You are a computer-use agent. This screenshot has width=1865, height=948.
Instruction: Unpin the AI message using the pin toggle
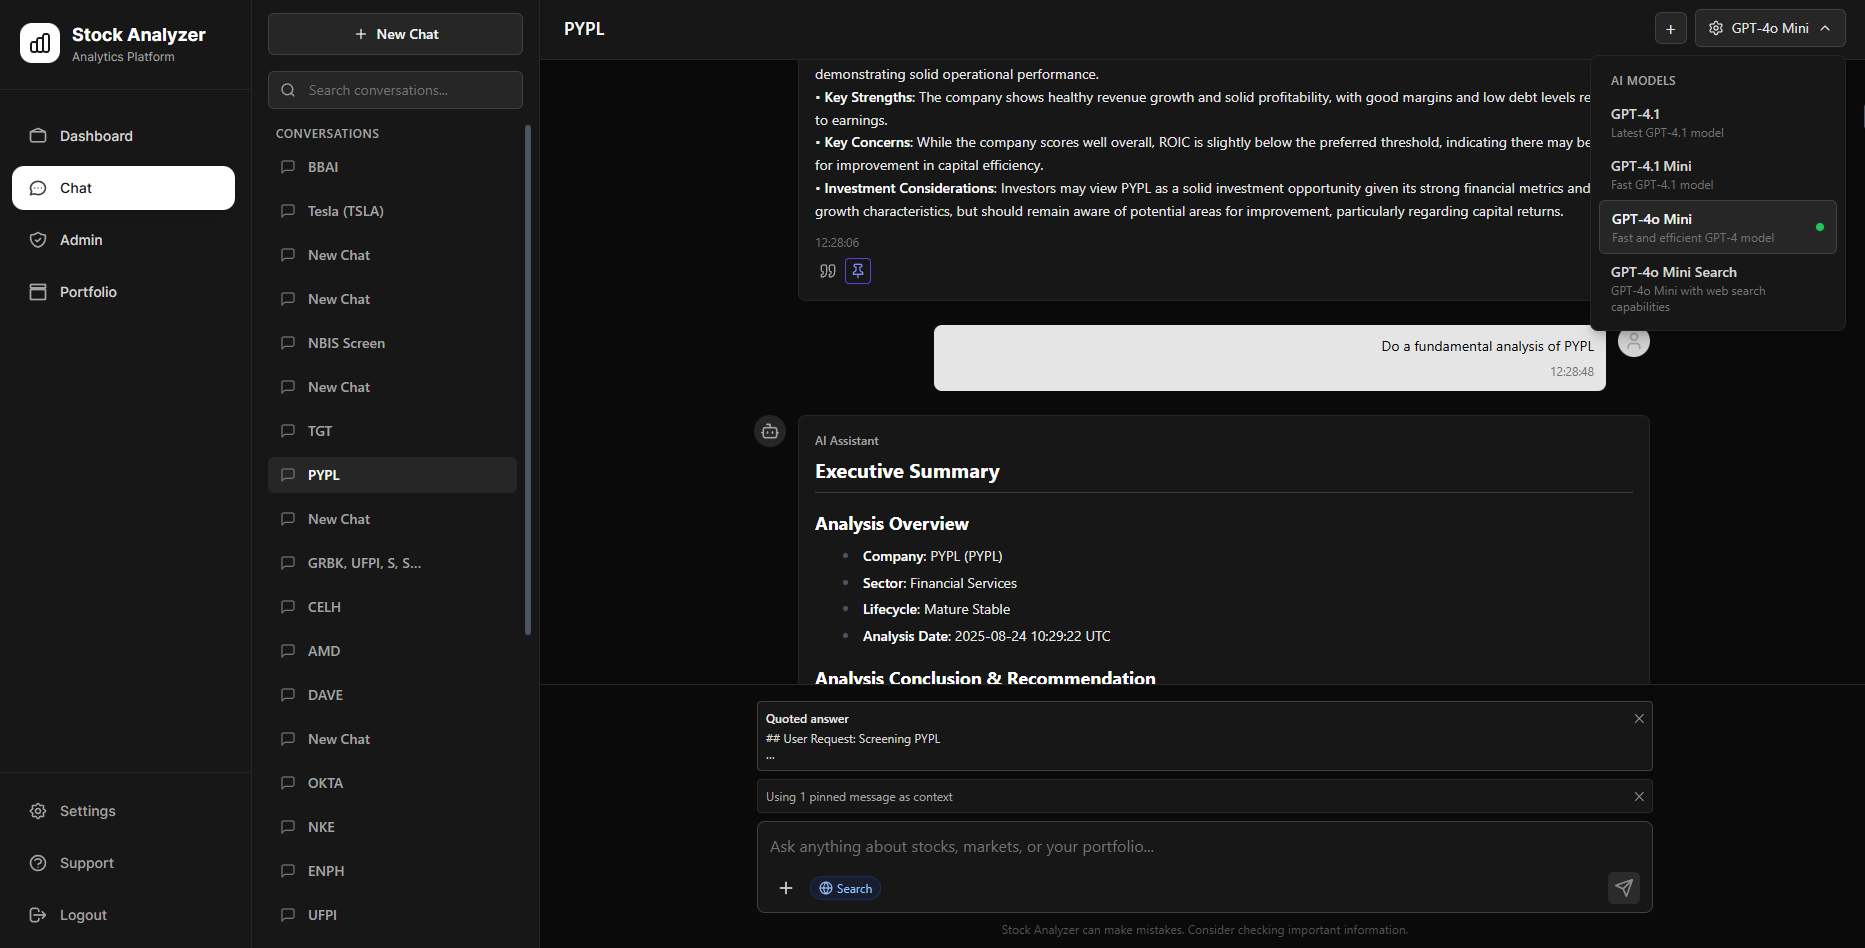click(858, 271)
